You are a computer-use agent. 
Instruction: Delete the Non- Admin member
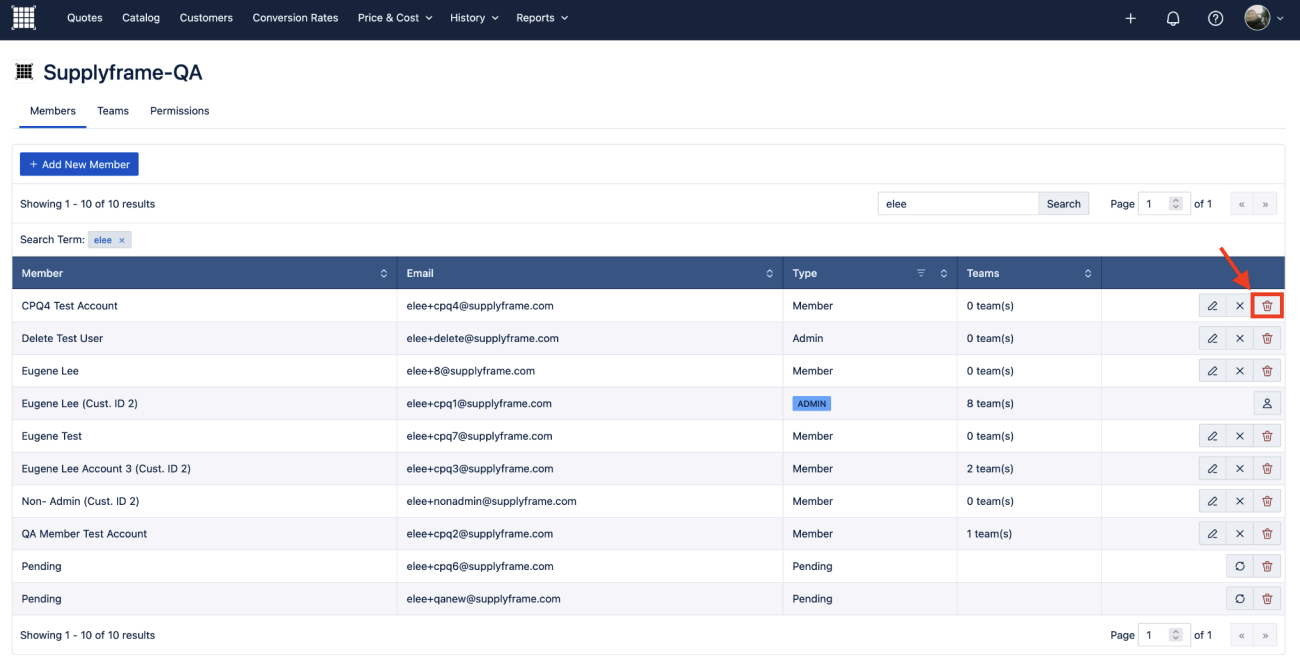tap(1267, 501)
